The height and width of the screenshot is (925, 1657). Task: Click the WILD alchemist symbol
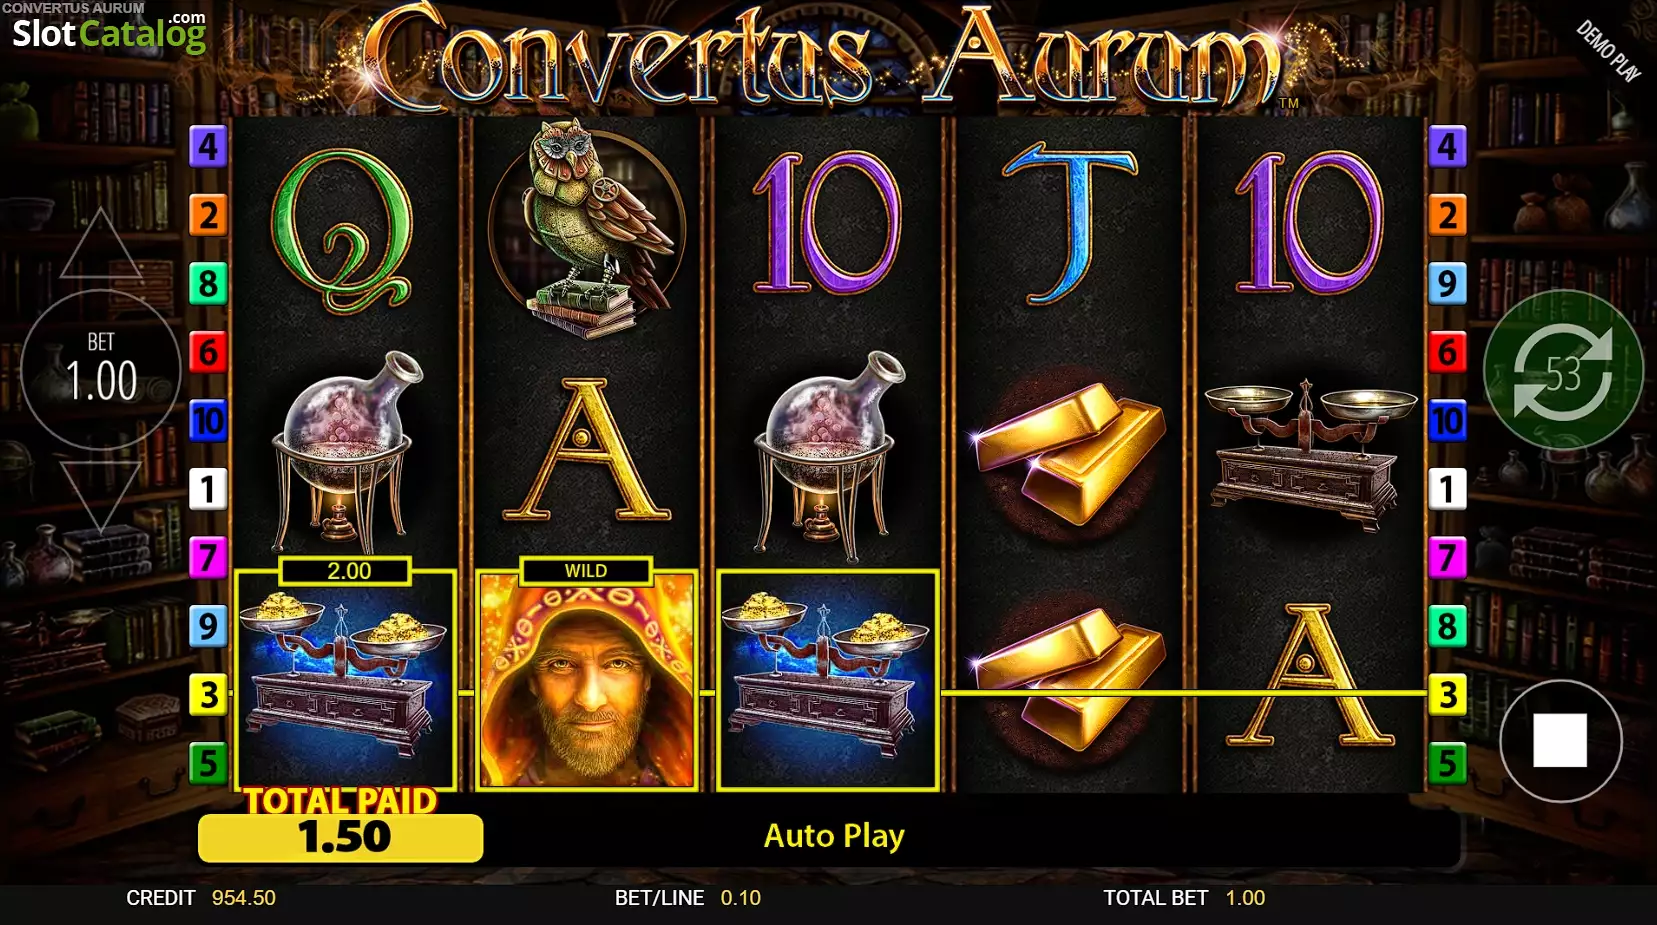(x=586, y=680)
